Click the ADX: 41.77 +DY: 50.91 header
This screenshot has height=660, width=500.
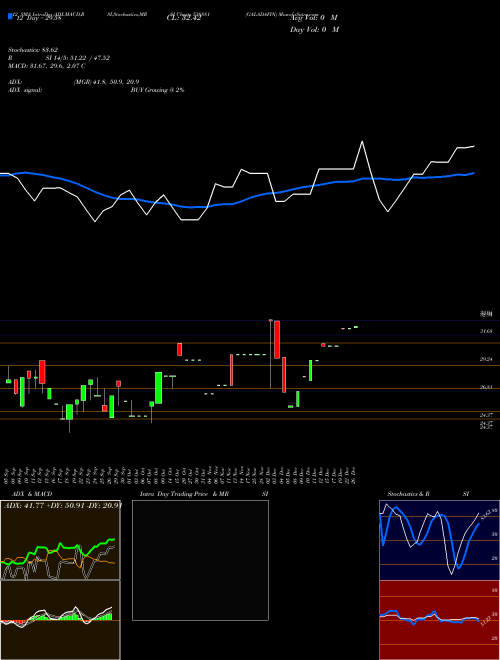pos(62,505)
